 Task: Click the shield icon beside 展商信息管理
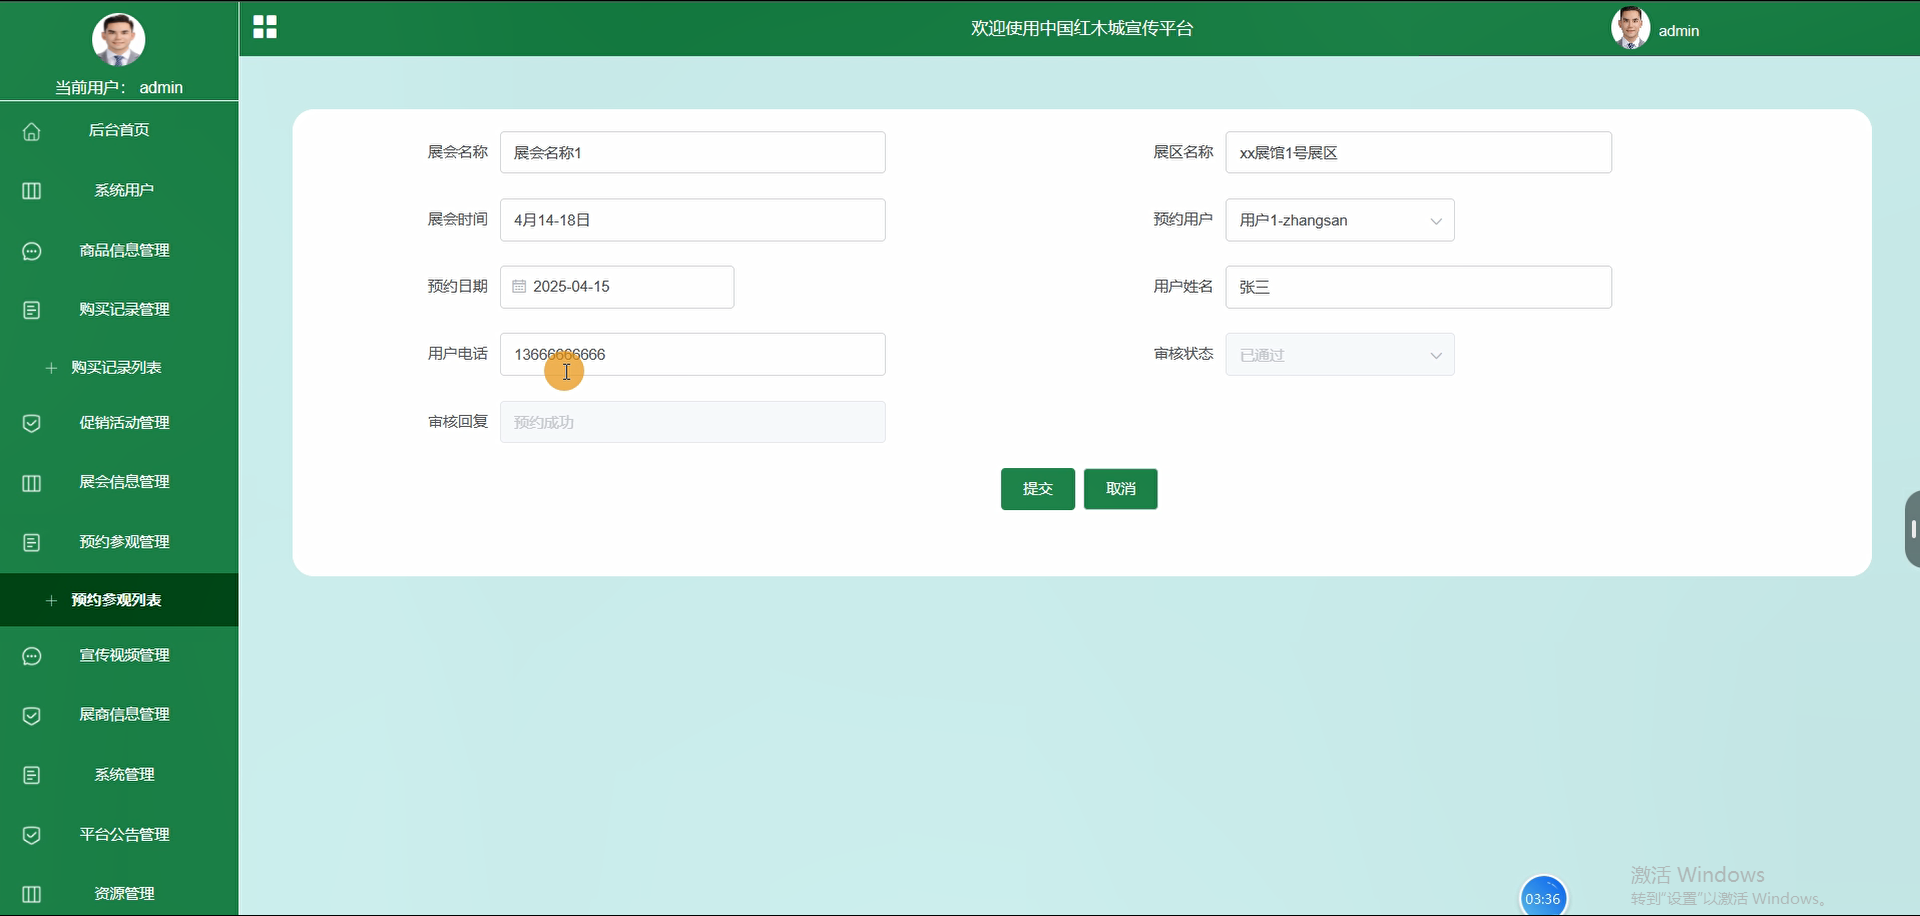click(x=31, y=715)
